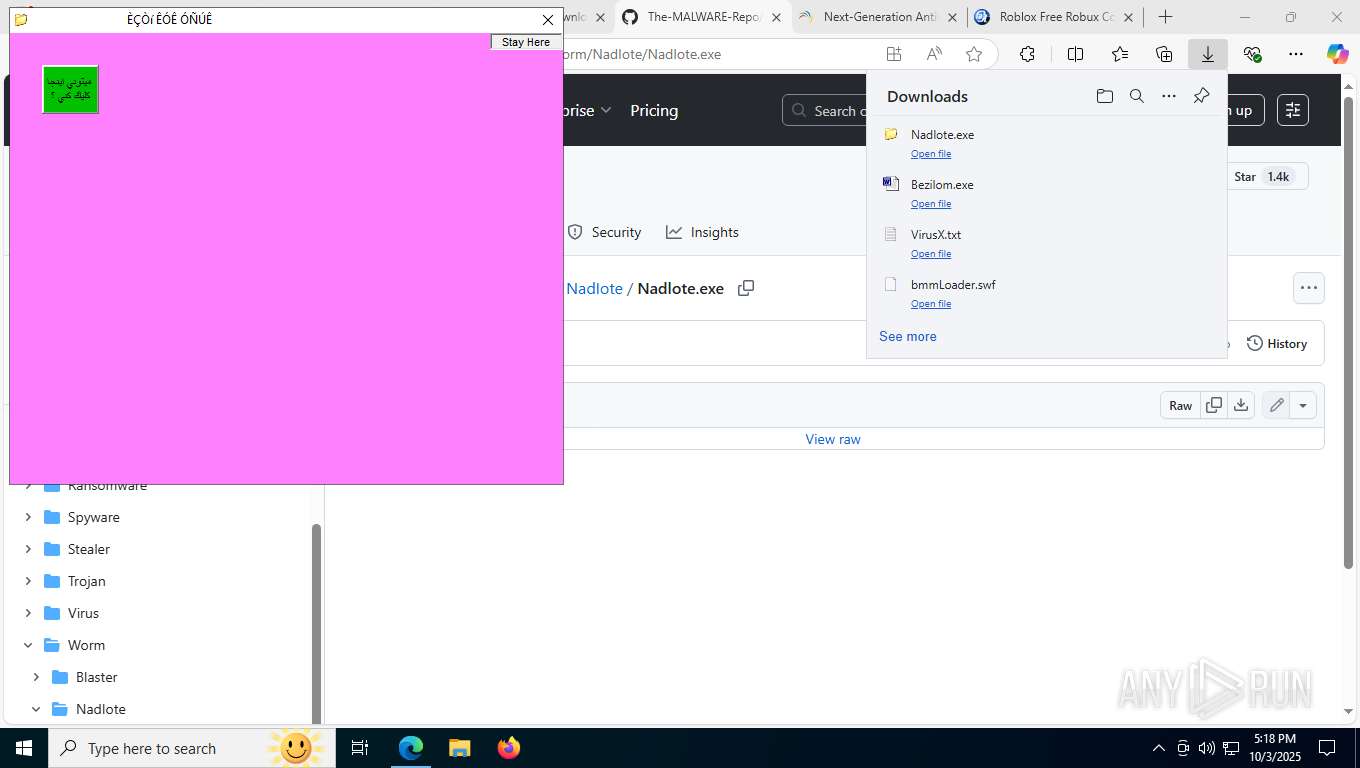Open Edge collections icon
This screenshot has width=1360, height=768.
pyautogui.click(x=1164, y=54)
